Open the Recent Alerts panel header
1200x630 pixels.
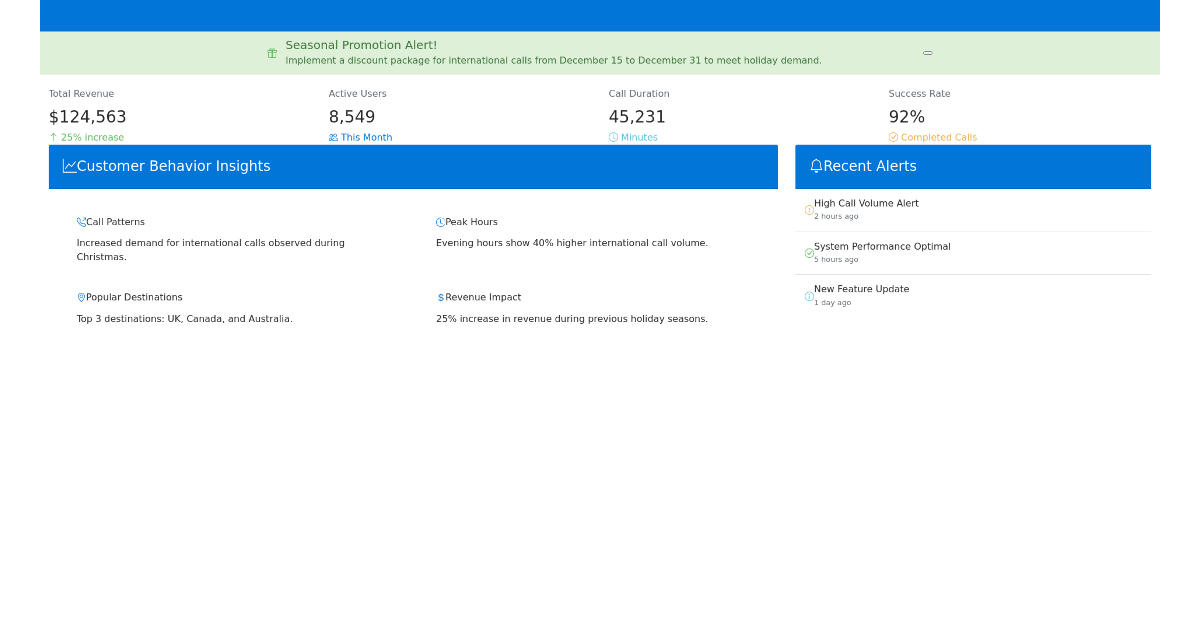point(972,166)
